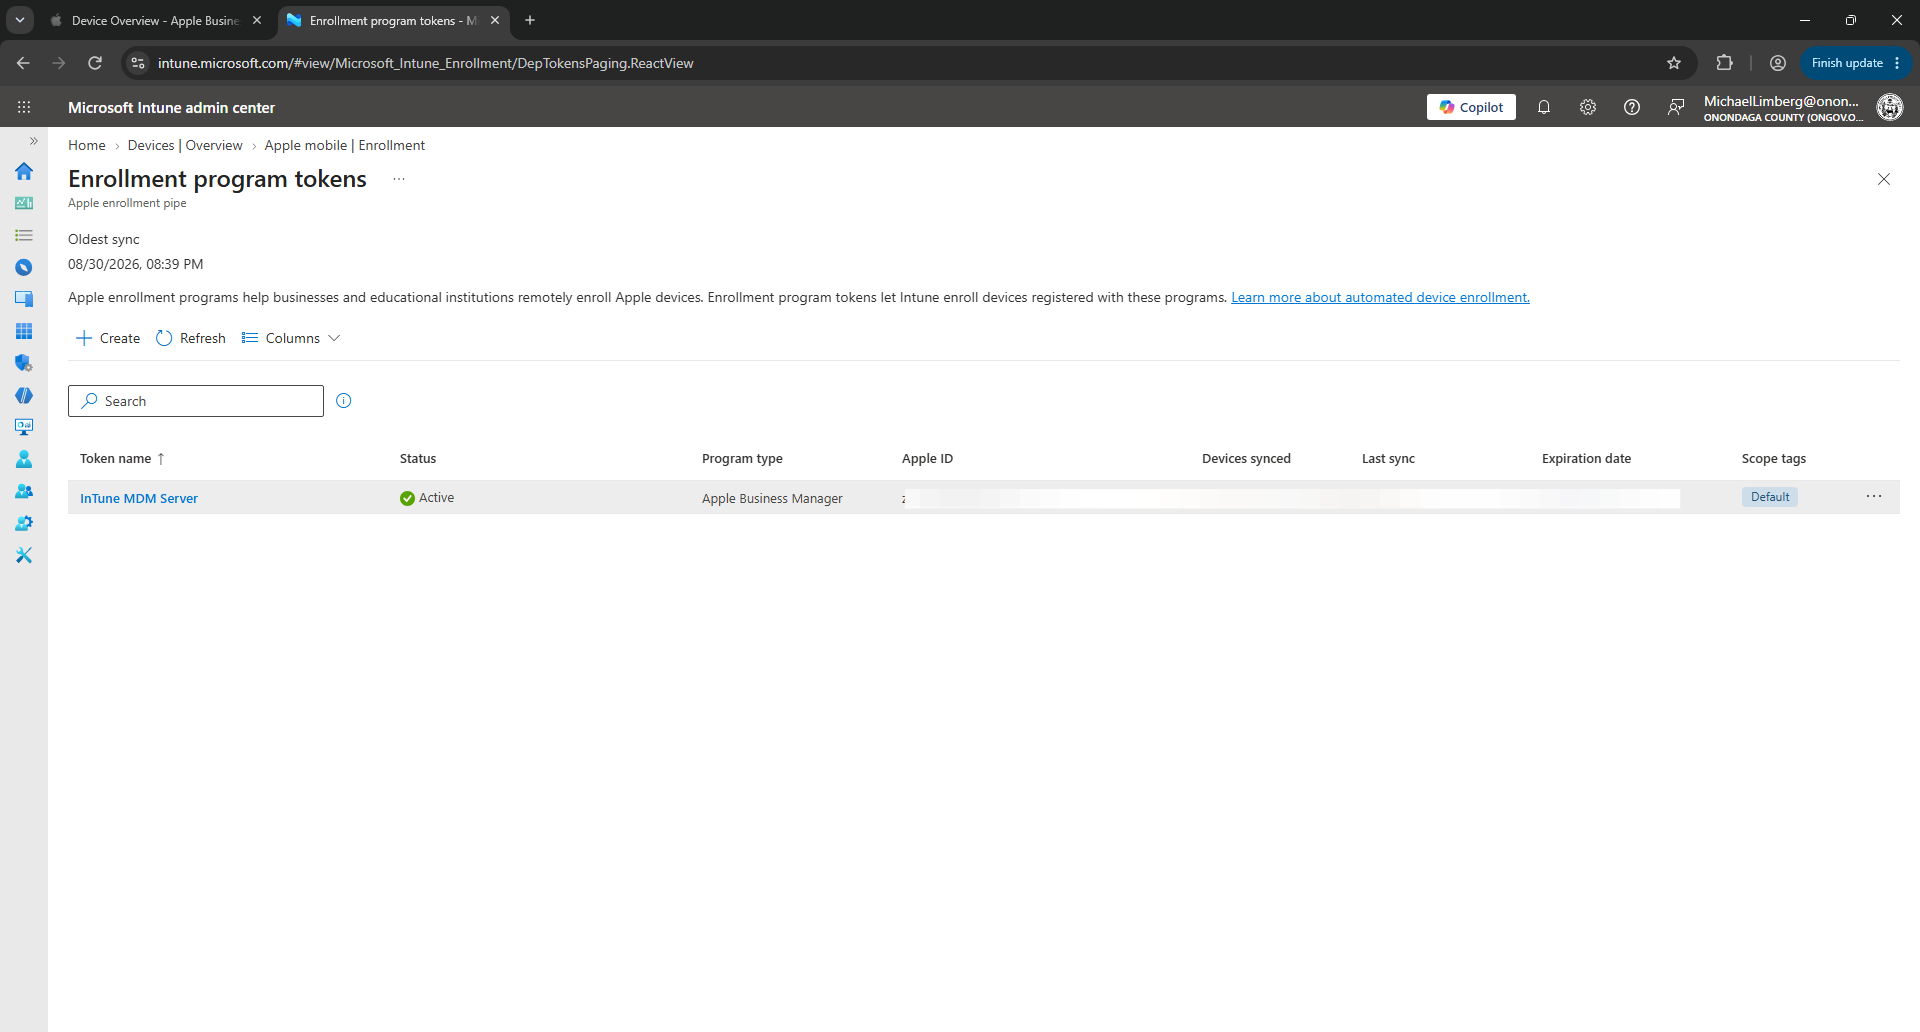Click the Program type column header
Viewport: 1920px width, 1032px height.
click(x=742, y=458)
